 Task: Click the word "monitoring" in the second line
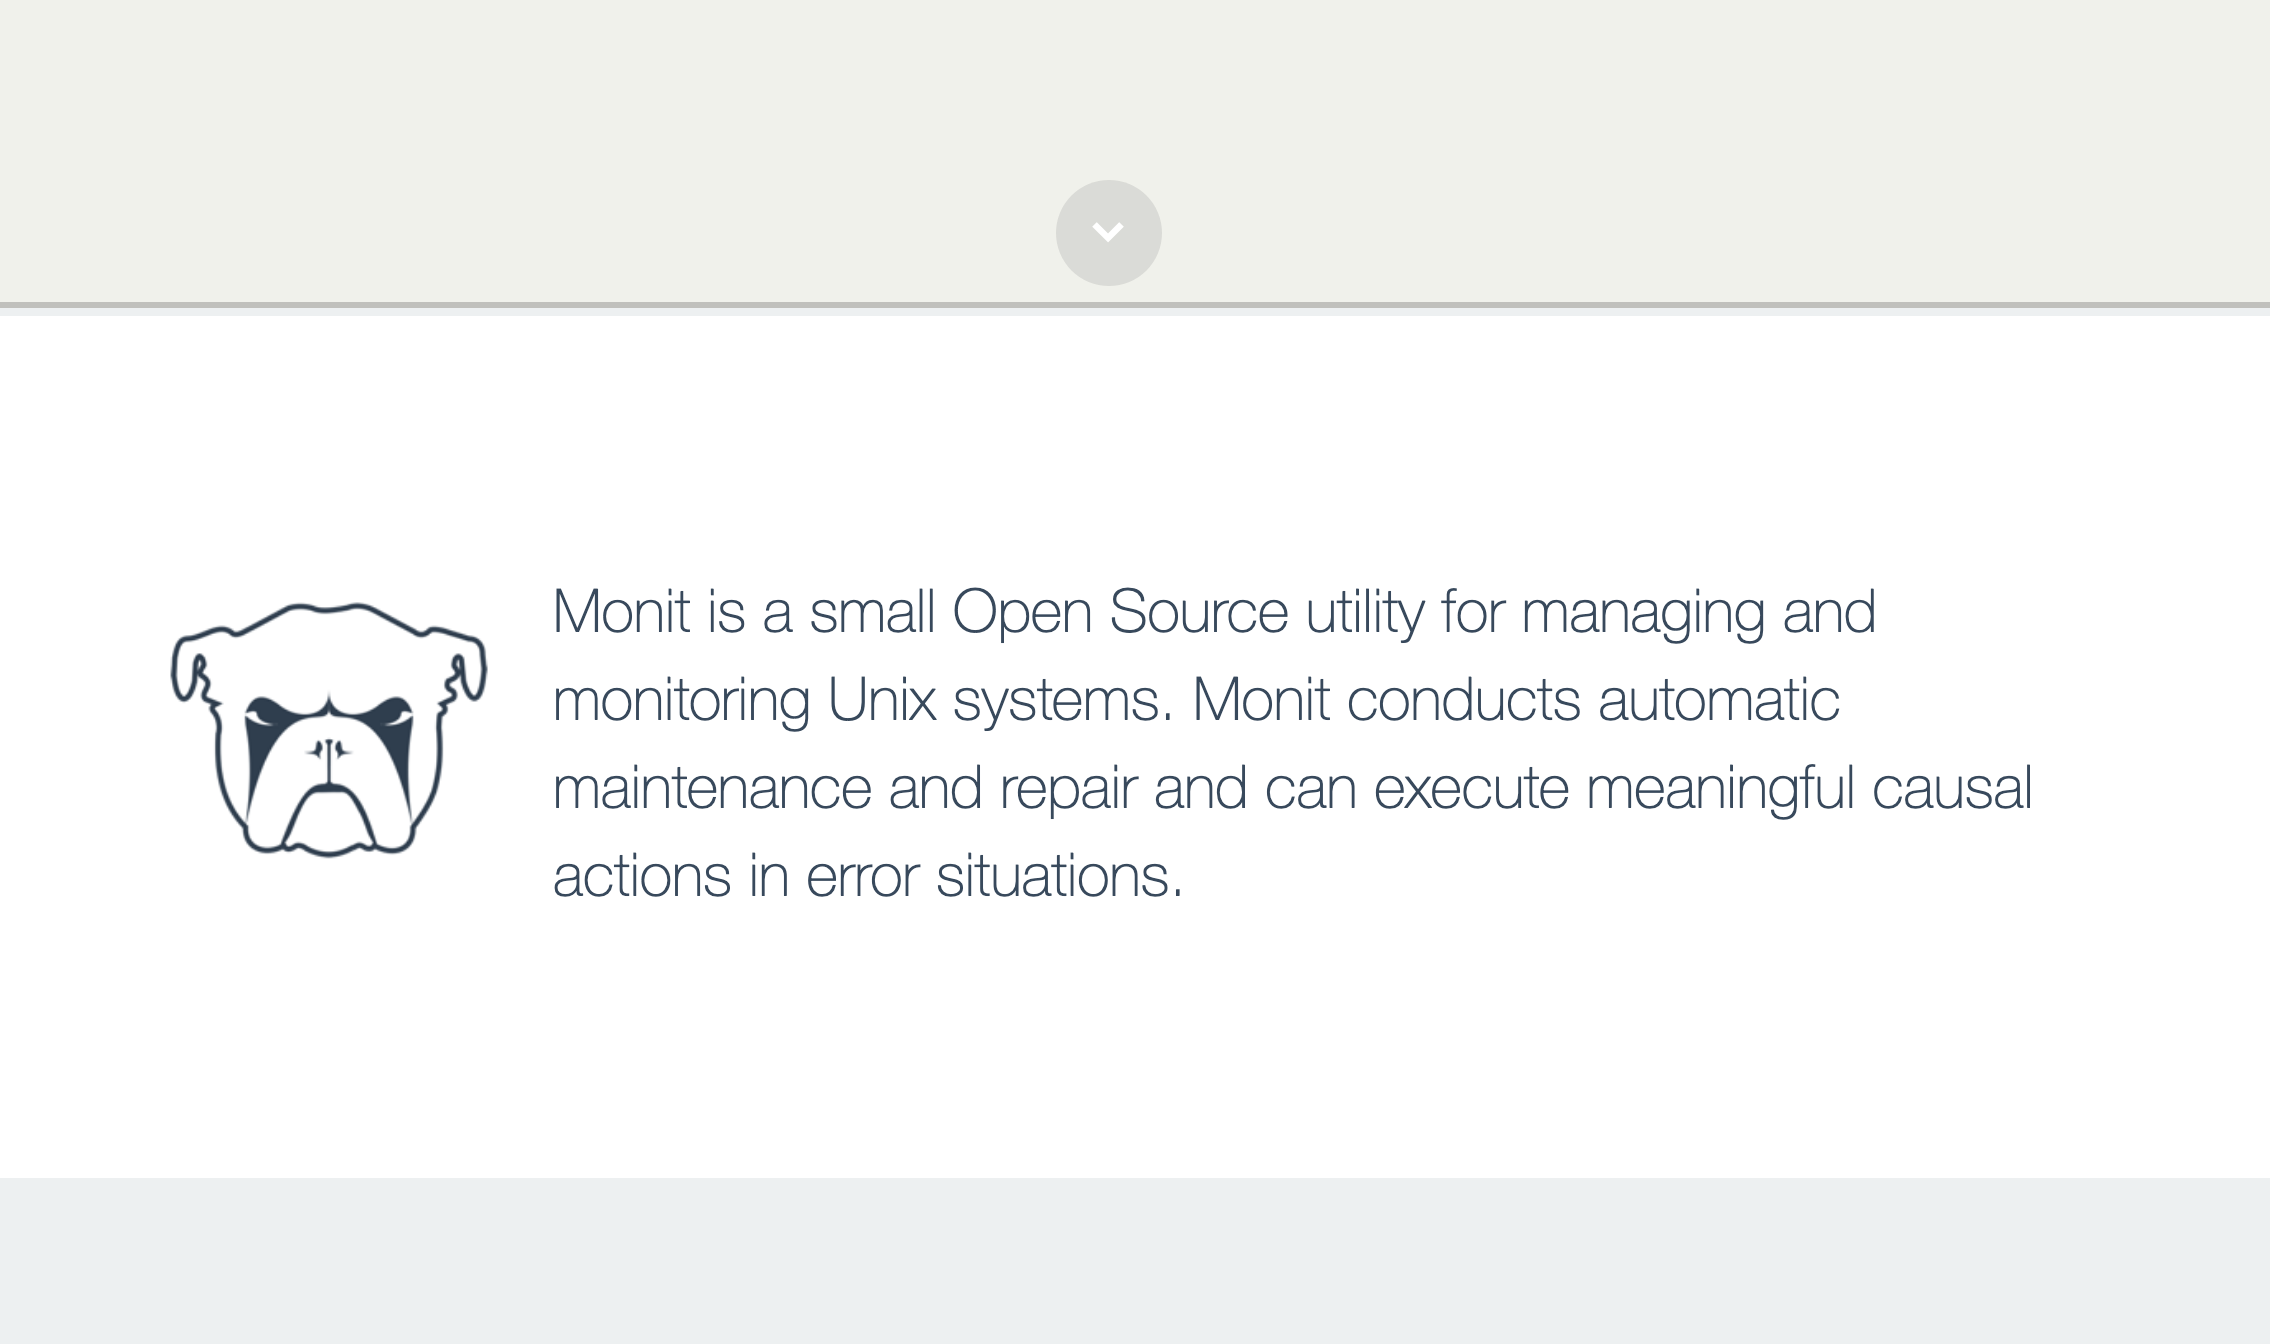681,700
